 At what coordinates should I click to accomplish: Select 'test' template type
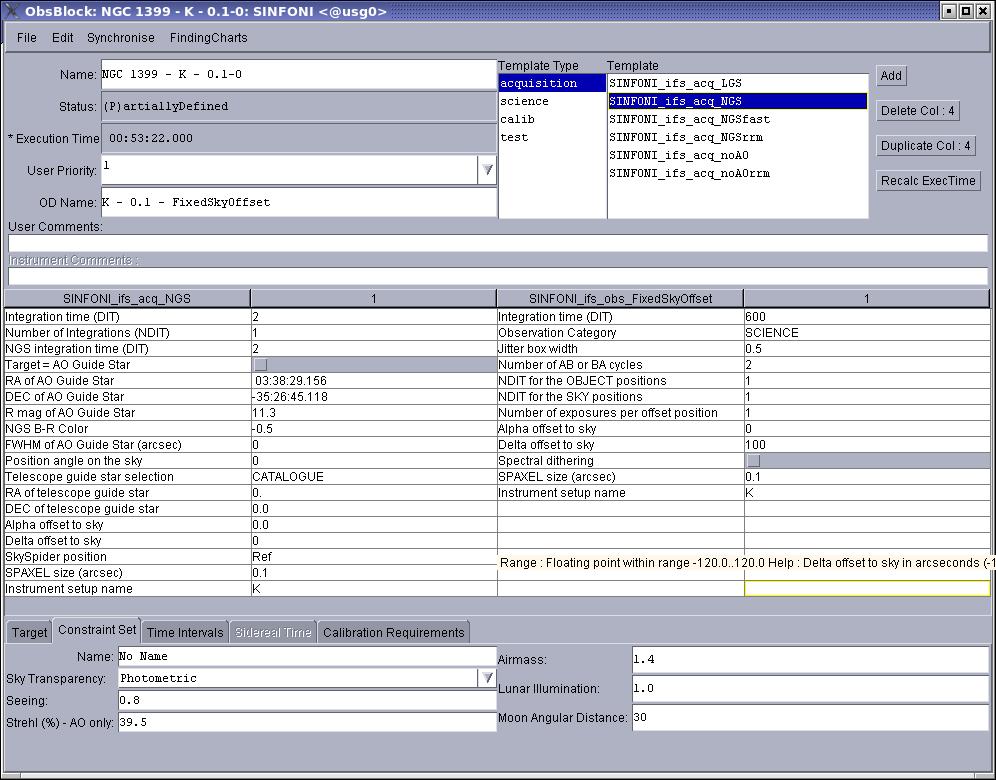pos(551,137)
